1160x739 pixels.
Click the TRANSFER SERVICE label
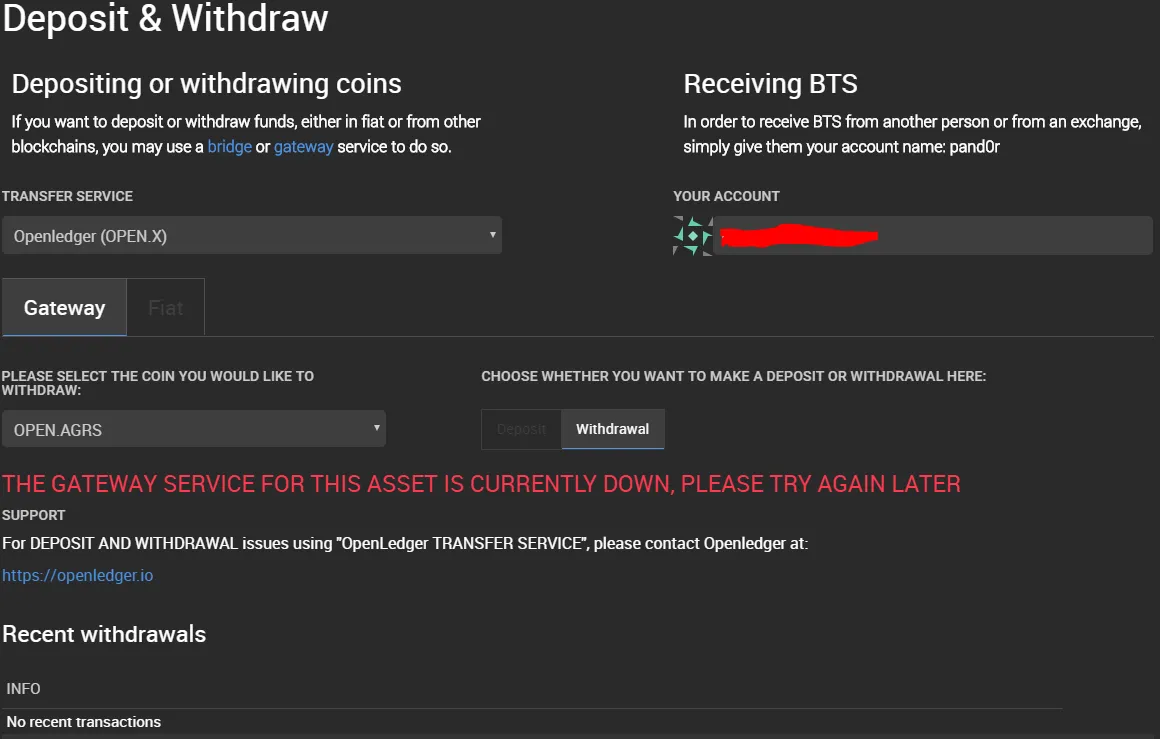(x=67, y=196)
